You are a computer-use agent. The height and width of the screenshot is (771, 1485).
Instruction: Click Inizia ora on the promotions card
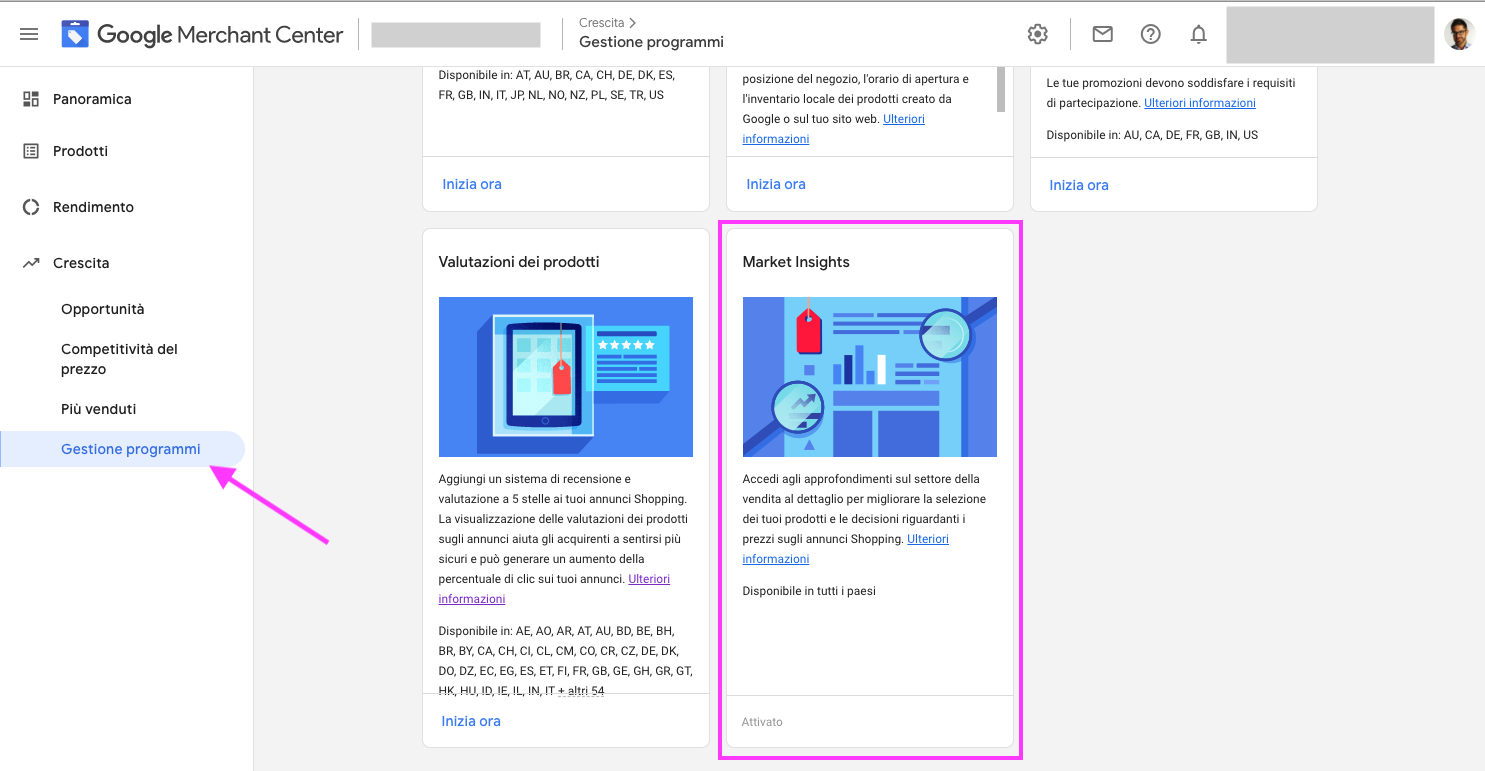(1079, 185)
